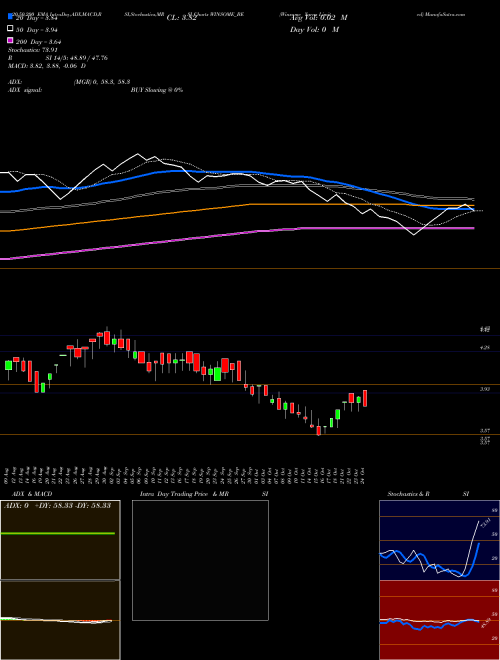The image size is (500, 660).
Task: Click the magenta 200 Day legend swatch
Action: (11, 41)
